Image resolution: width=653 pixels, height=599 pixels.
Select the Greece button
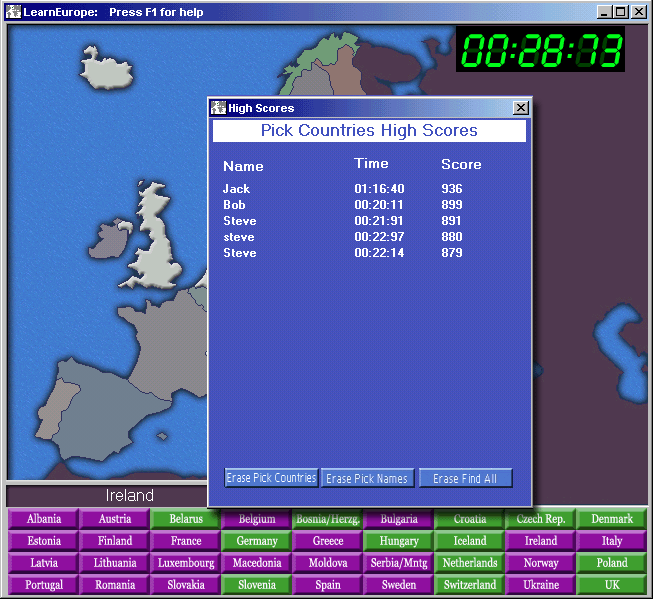click(x=328, y=541)
